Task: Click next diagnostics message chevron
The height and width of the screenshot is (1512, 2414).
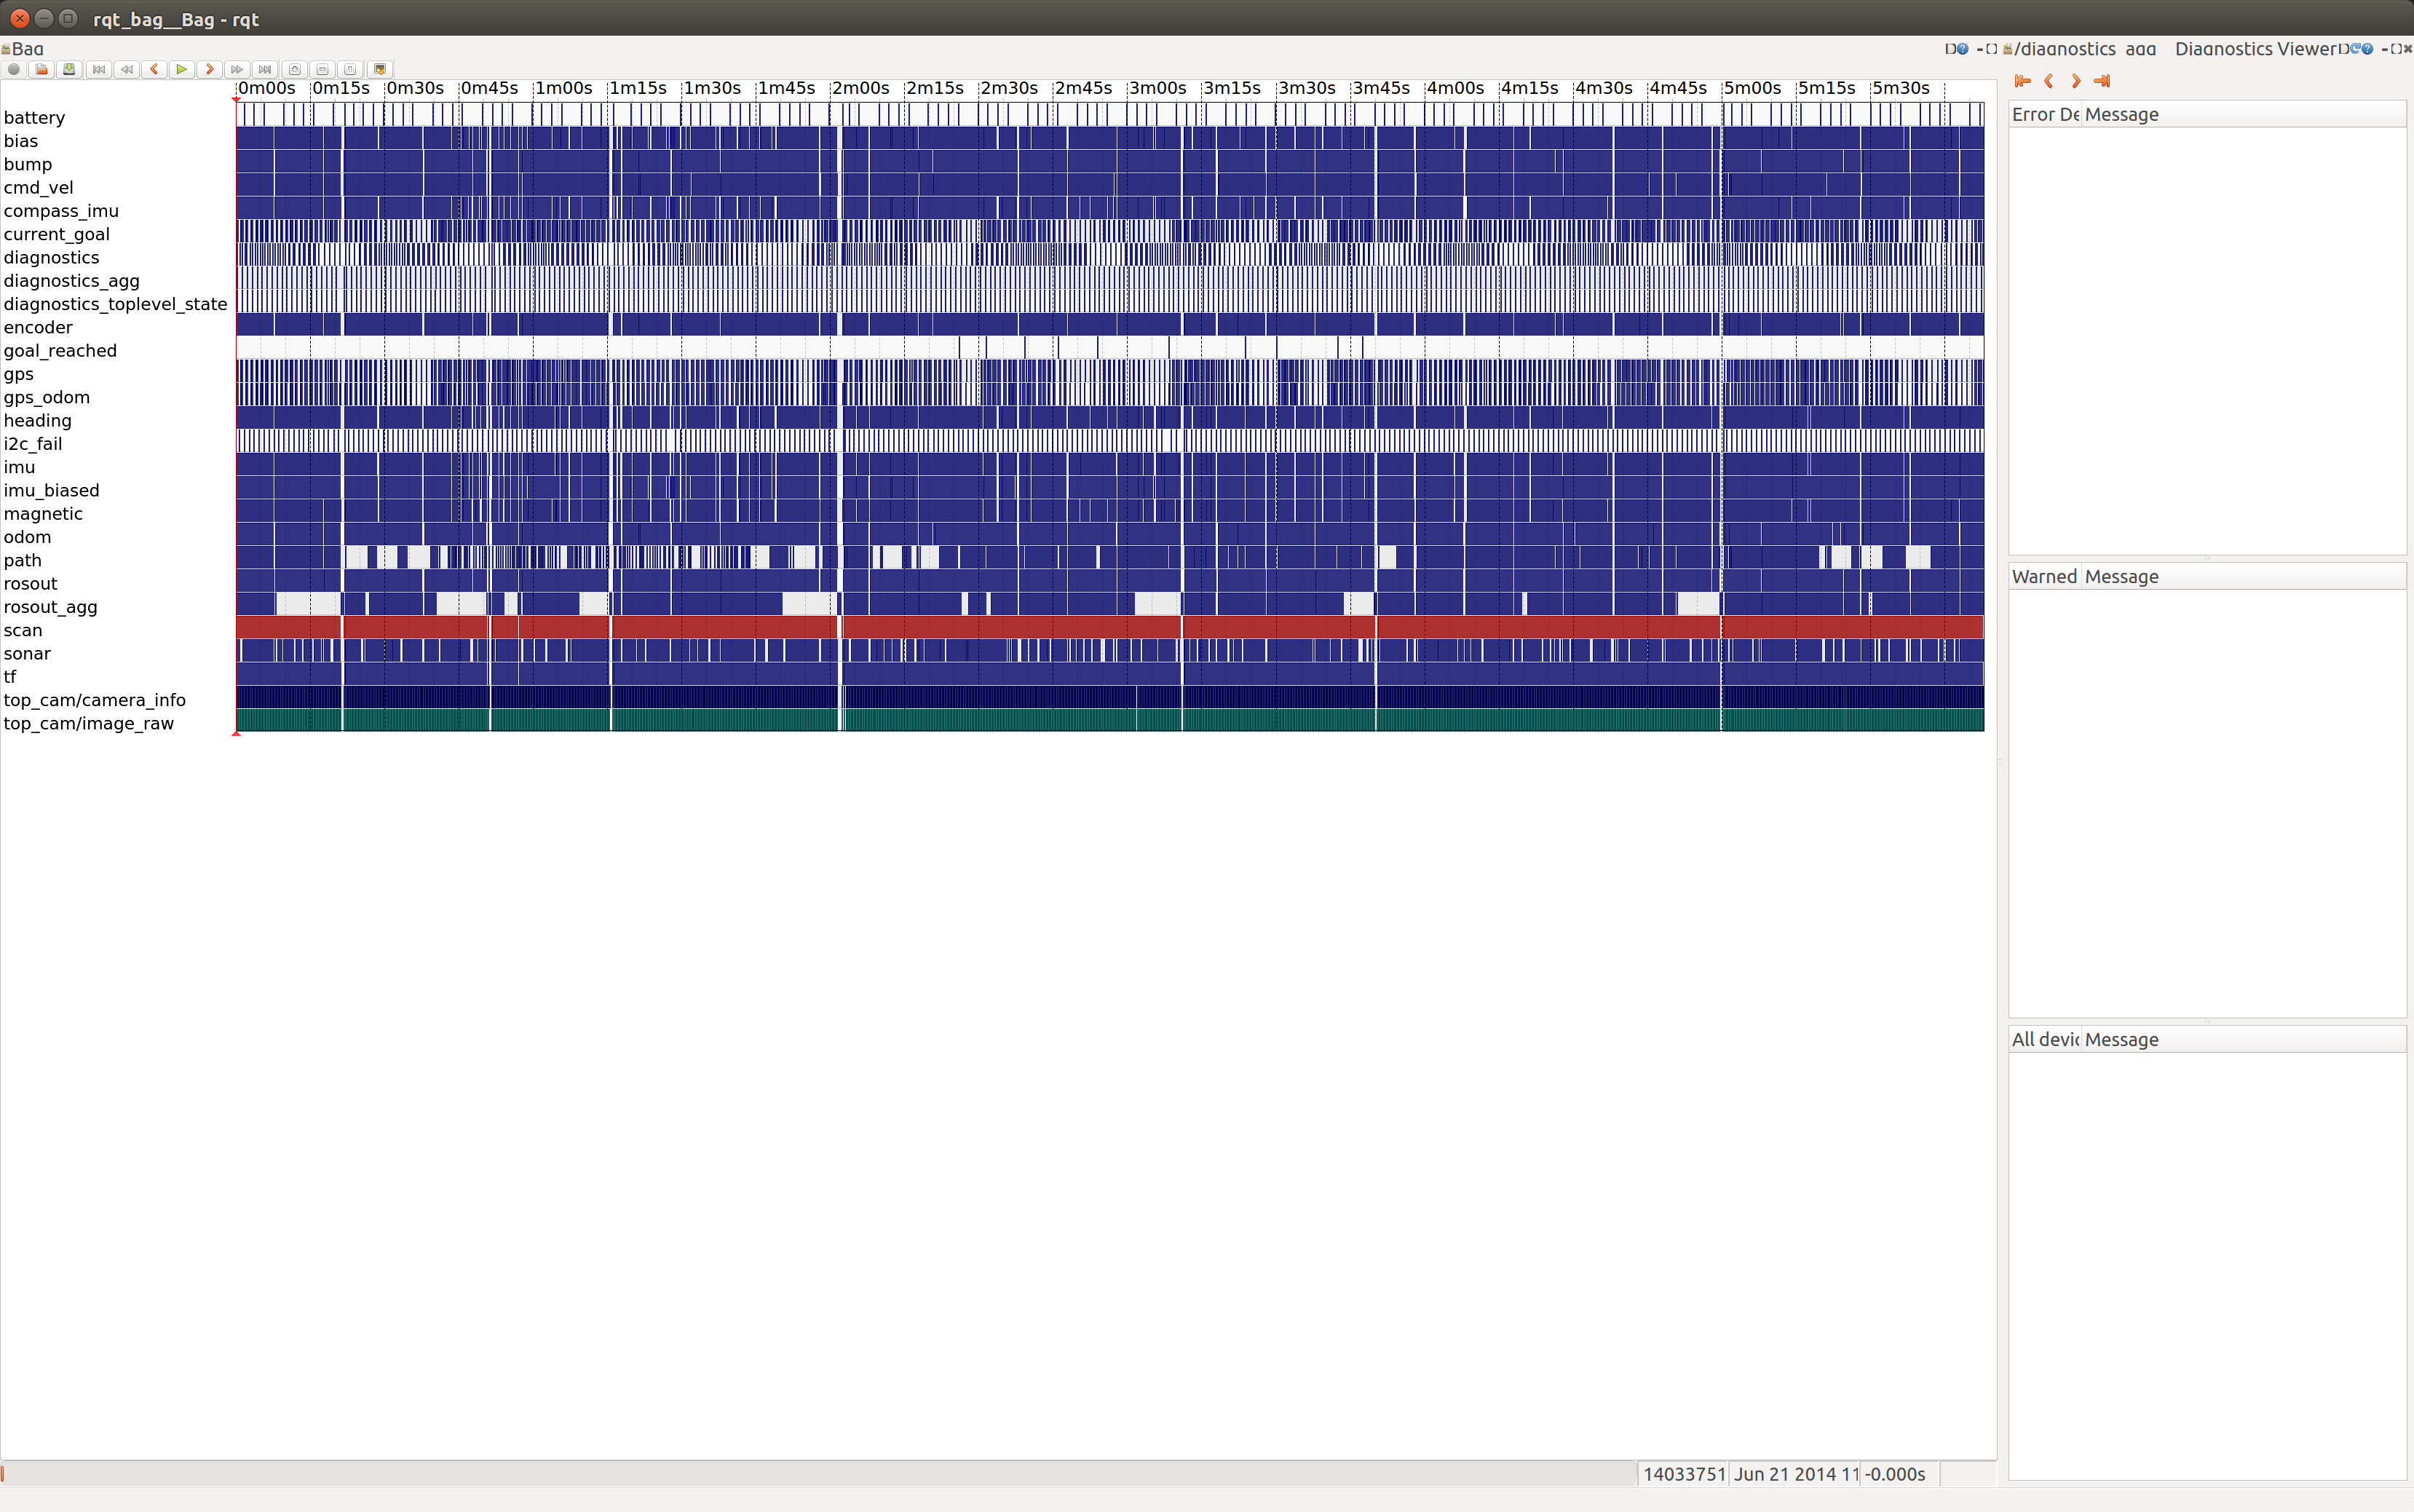Action: pos(2076,81)
